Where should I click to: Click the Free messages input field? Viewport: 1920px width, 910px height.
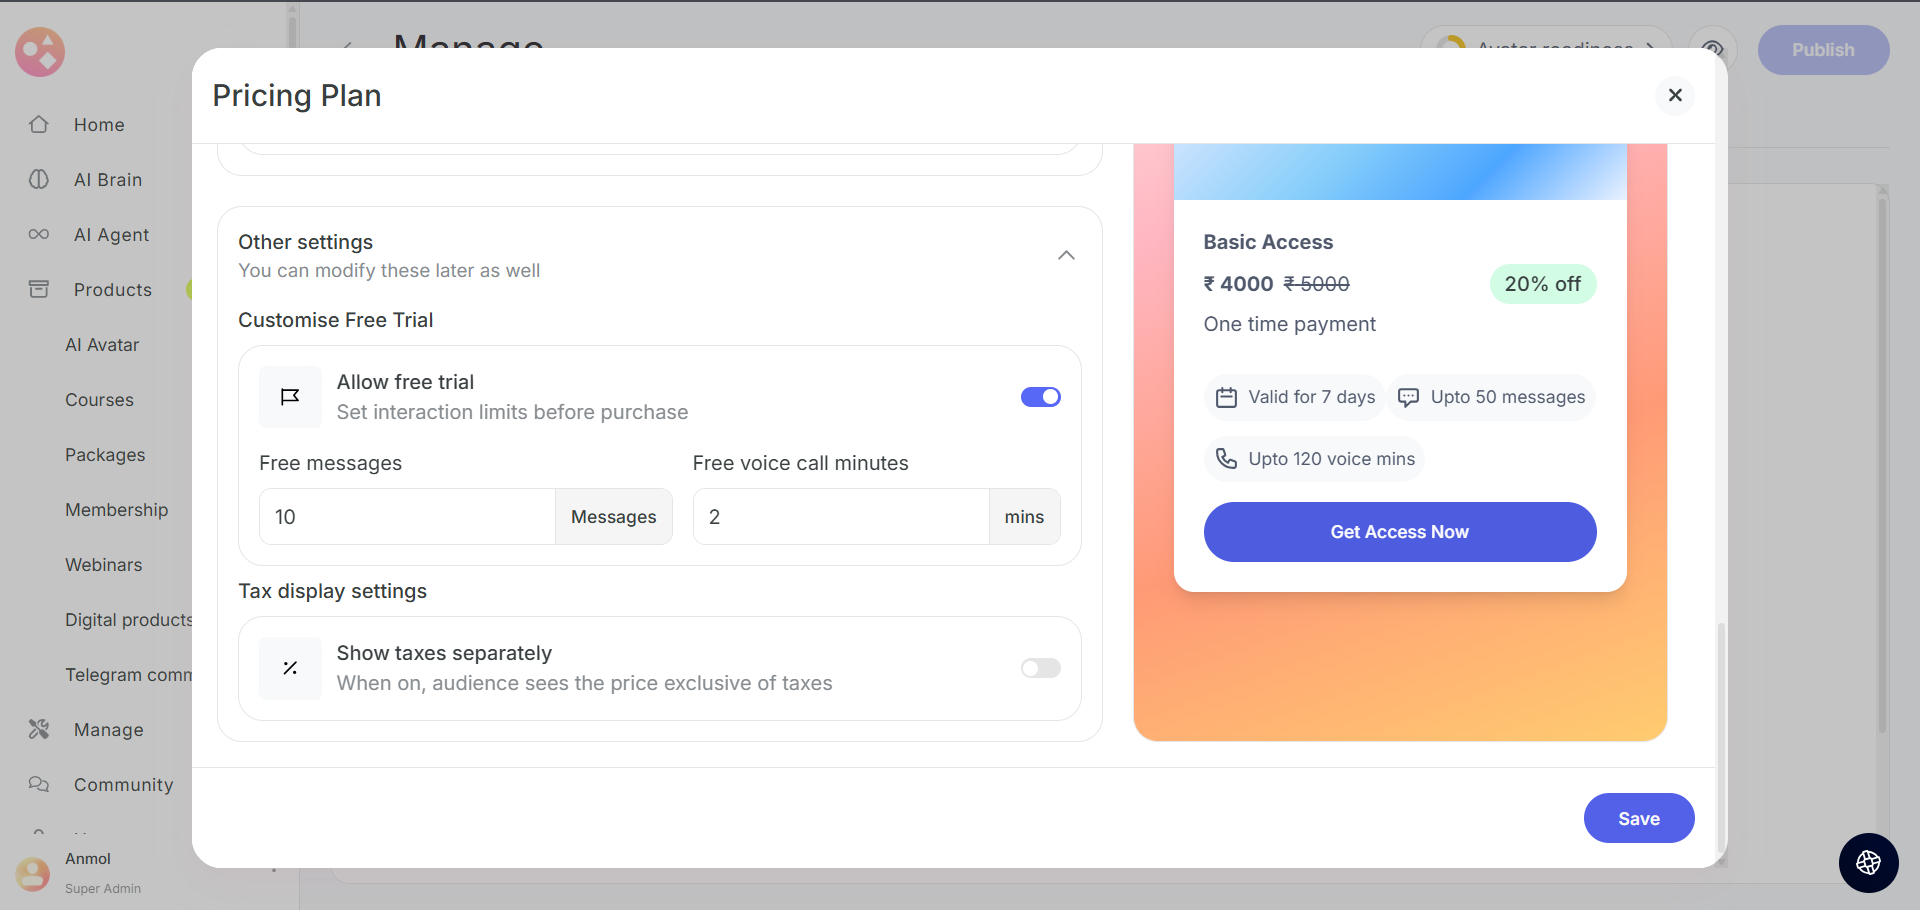[x=407, y=517]
